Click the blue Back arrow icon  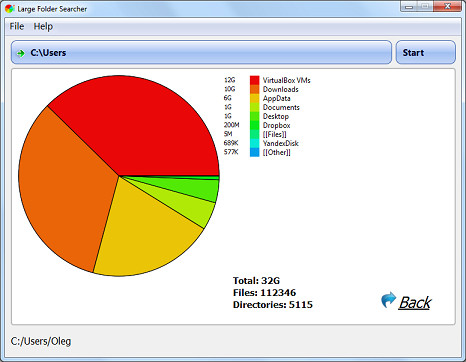coord(388,300)
